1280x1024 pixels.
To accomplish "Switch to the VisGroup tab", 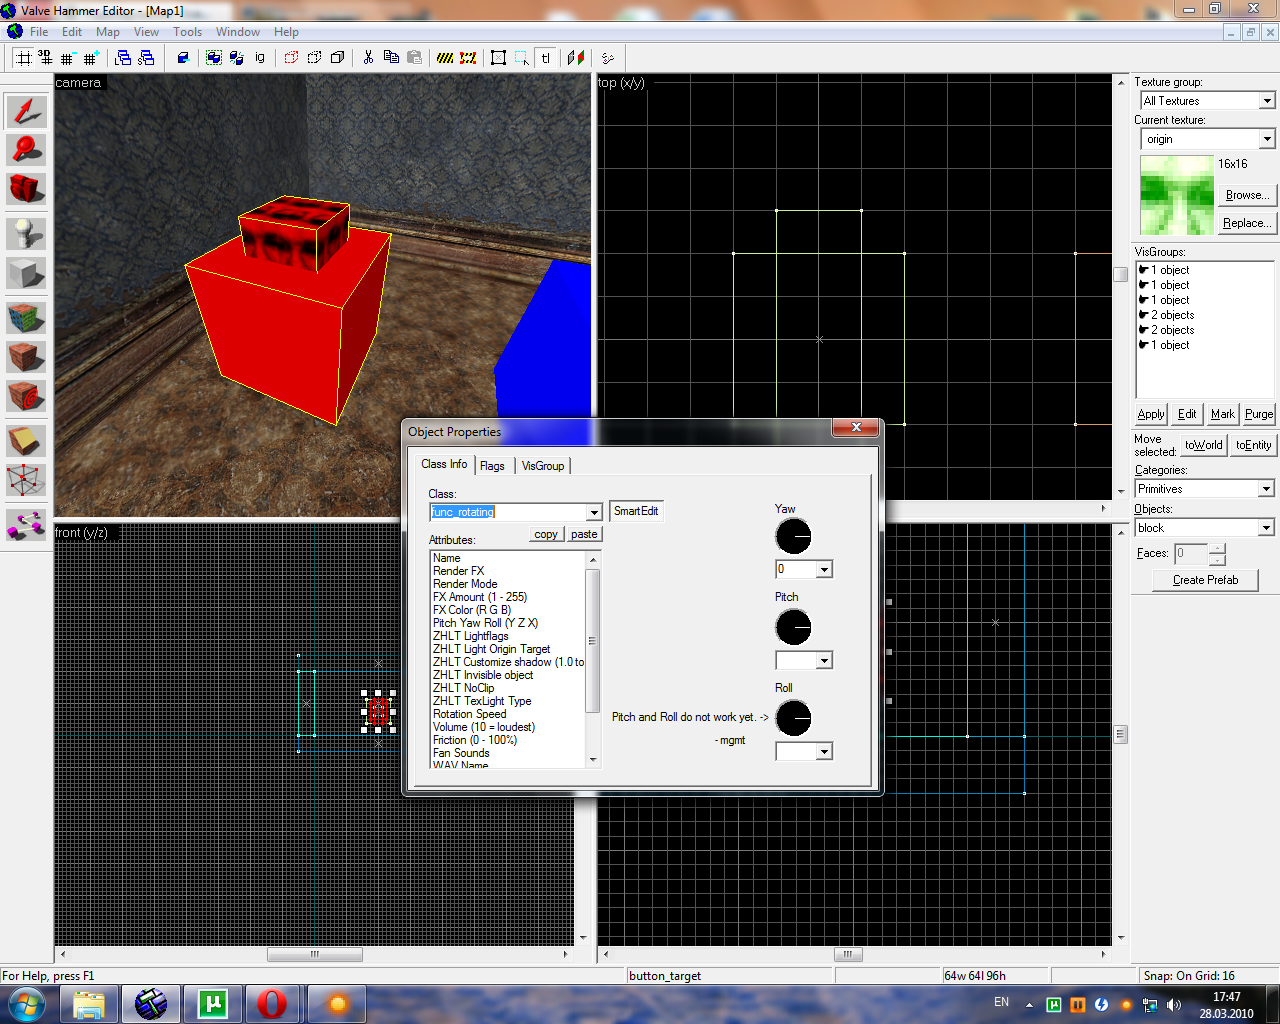I will pyautogui.click(x=543, y=466).
